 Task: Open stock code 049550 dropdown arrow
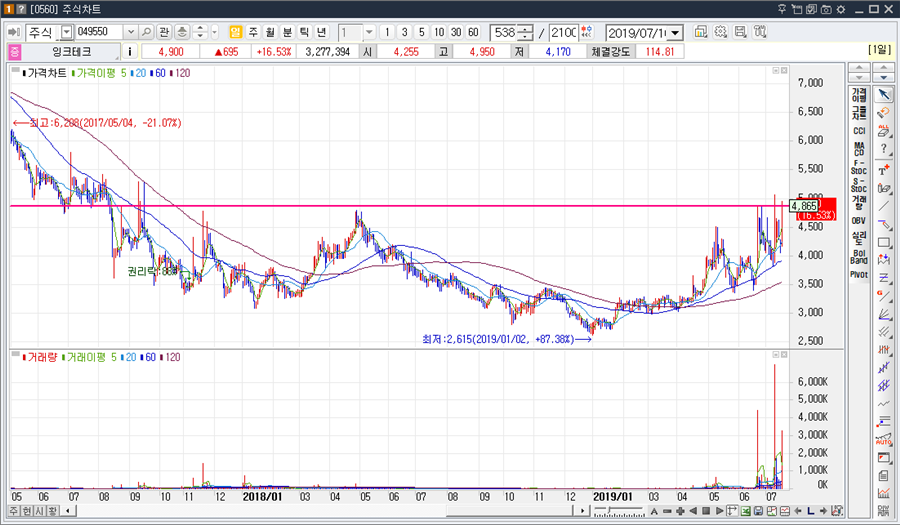pos(131,32)
